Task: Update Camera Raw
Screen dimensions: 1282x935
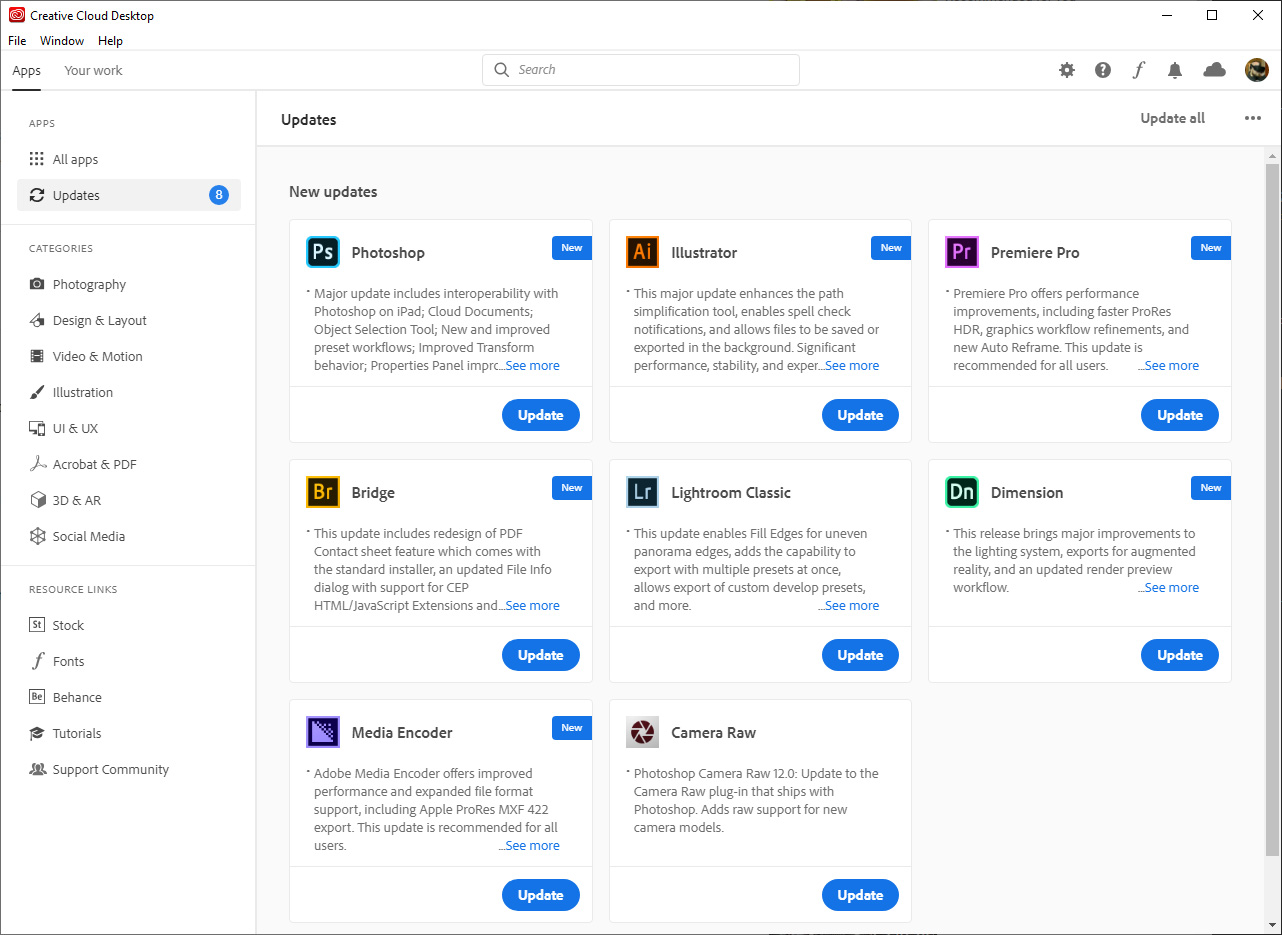Action: coord(860,895)
